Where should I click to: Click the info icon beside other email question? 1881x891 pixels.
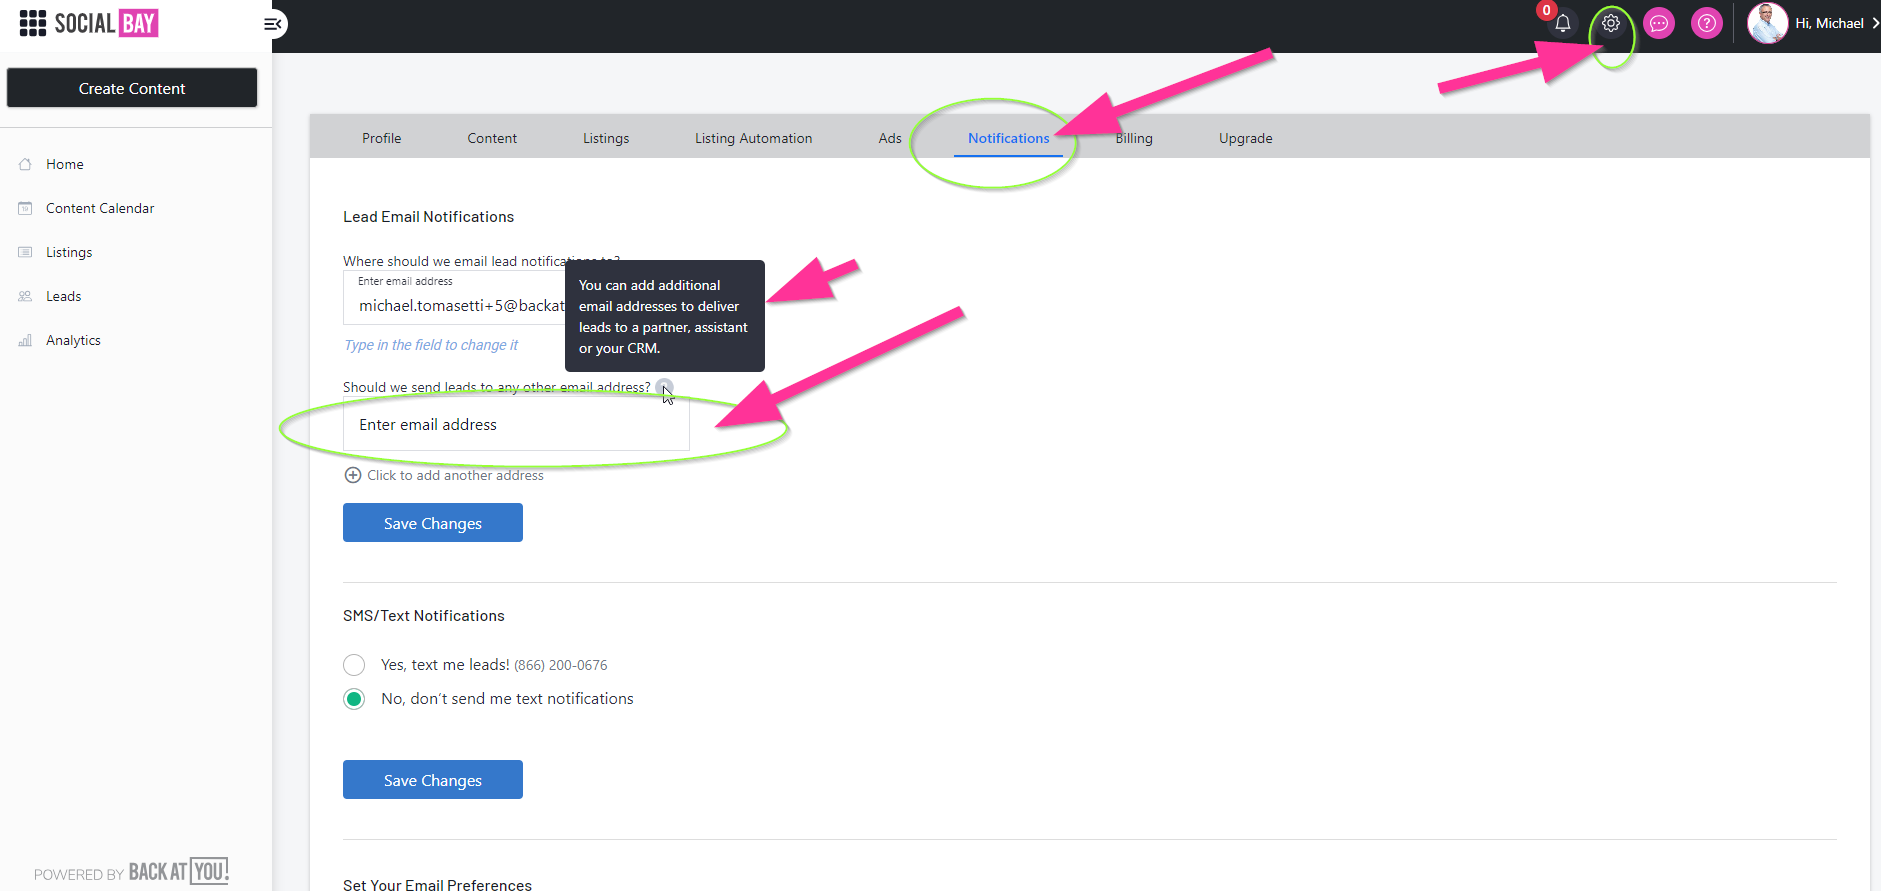tap(664, 387)
